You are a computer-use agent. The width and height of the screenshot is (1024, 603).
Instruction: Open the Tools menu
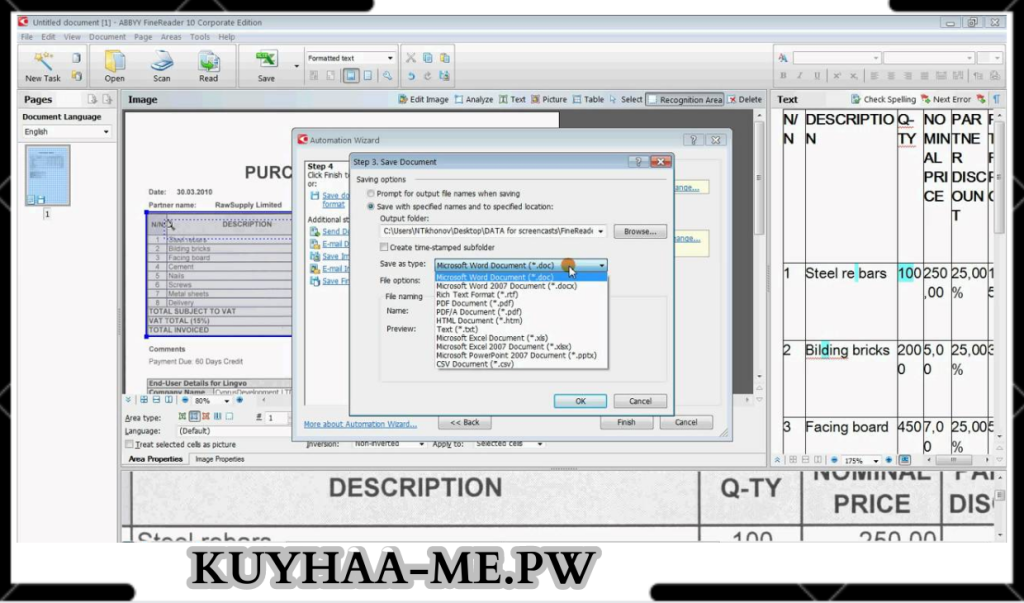(200, 37)
